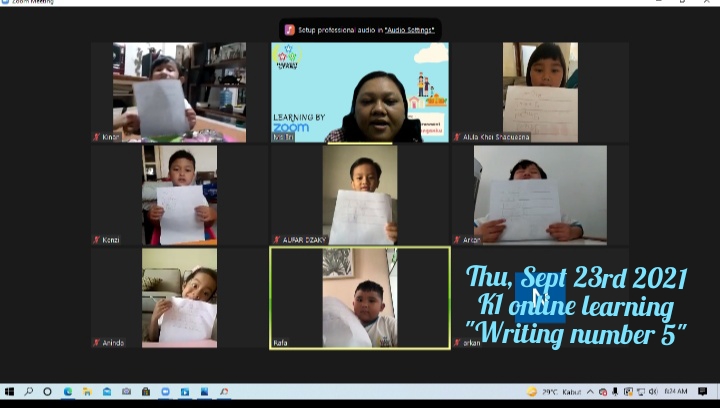Click the "Rafa" name label
The image size is (720, 408).
tap(280, 342)
